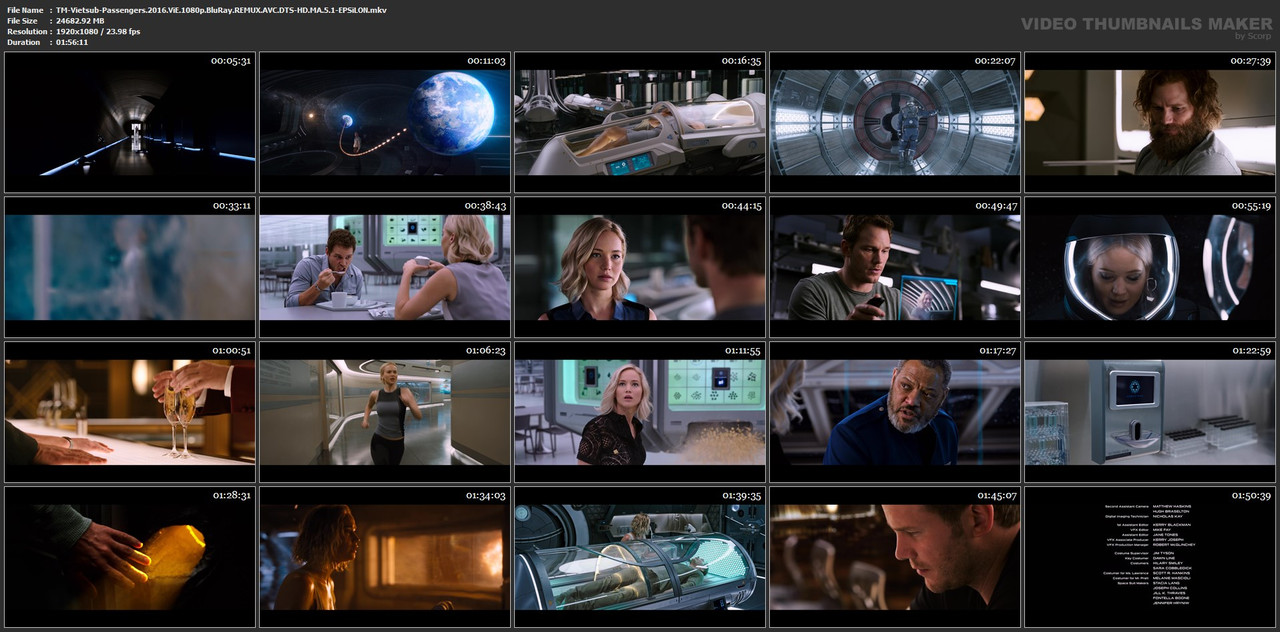This screenshot has height=632, width=1280.
Task: Open the cafeteria breakfast thumbnail 00:38:43
Action: point(385,267)
